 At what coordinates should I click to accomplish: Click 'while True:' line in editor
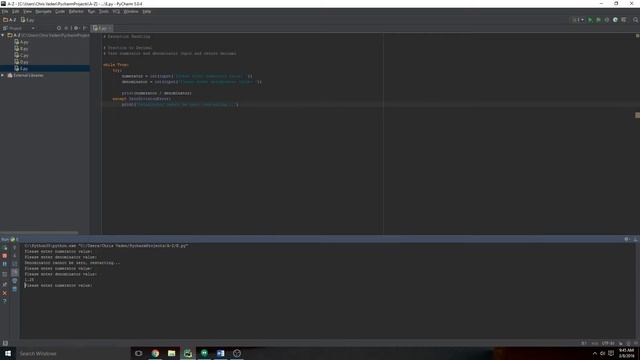click(x=116, y=64)
